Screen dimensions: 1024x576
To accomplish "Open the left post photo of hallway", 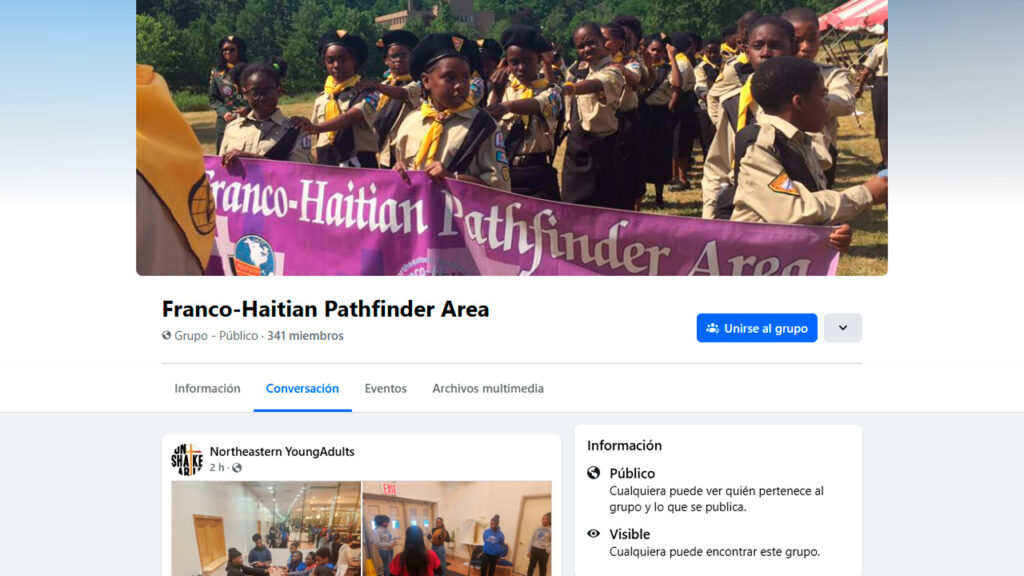I will pyautogui.click(x=266, y=529).
